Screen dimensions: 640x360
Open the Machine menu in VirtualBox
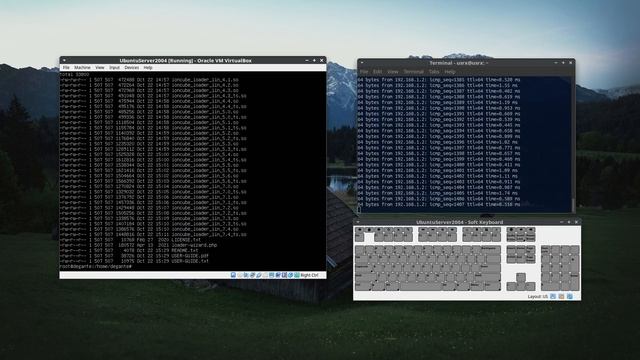(82, 68)
